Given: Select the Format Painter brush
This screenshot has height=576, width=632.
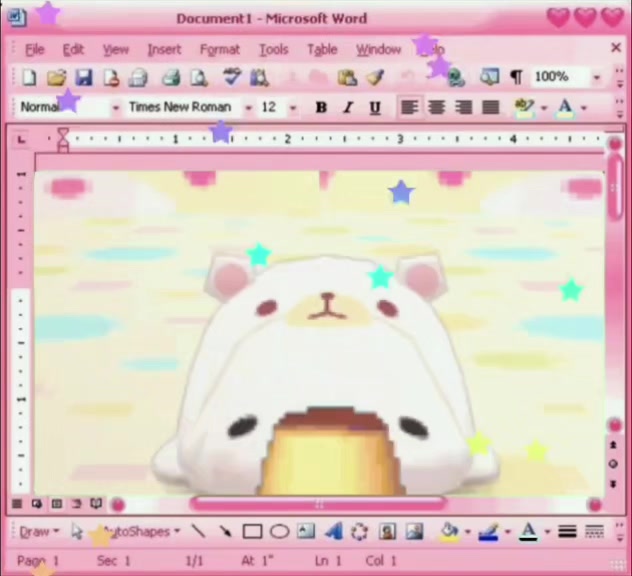Looking at the screenshot, I should pyautogui.click(x=375, y=77).
